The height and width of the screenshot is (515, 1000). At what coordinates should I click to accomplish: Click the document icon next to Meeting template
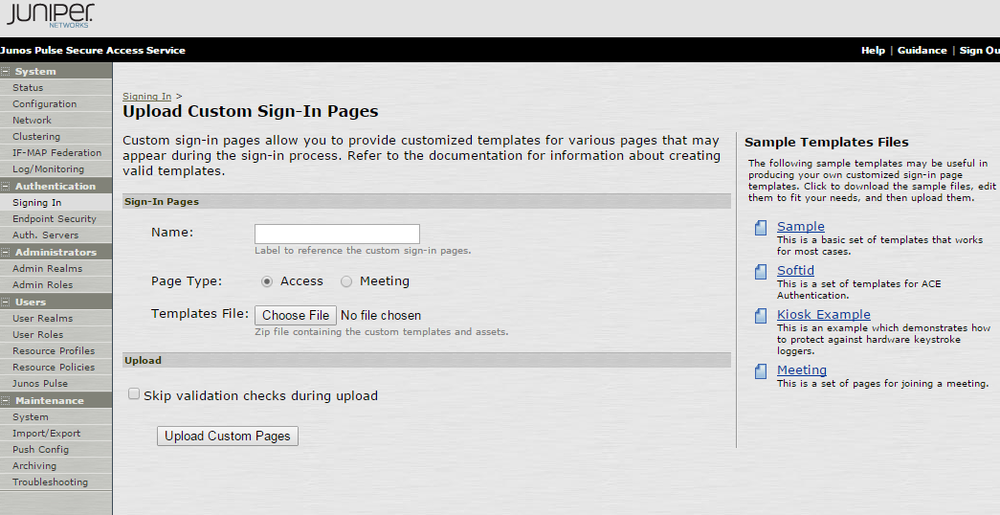click(x=761, y=372)
